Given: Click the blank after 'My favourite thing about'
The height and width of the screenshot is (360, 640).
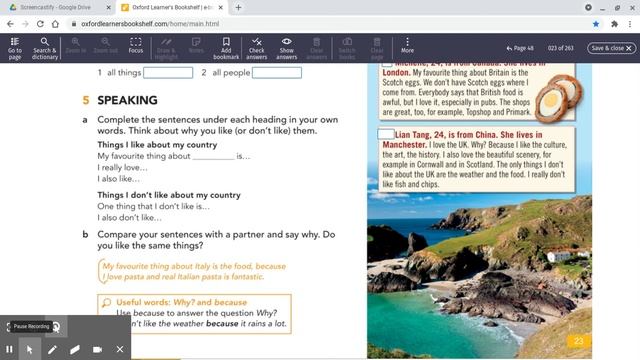Looking at the screenshot, I should point(213,157).
